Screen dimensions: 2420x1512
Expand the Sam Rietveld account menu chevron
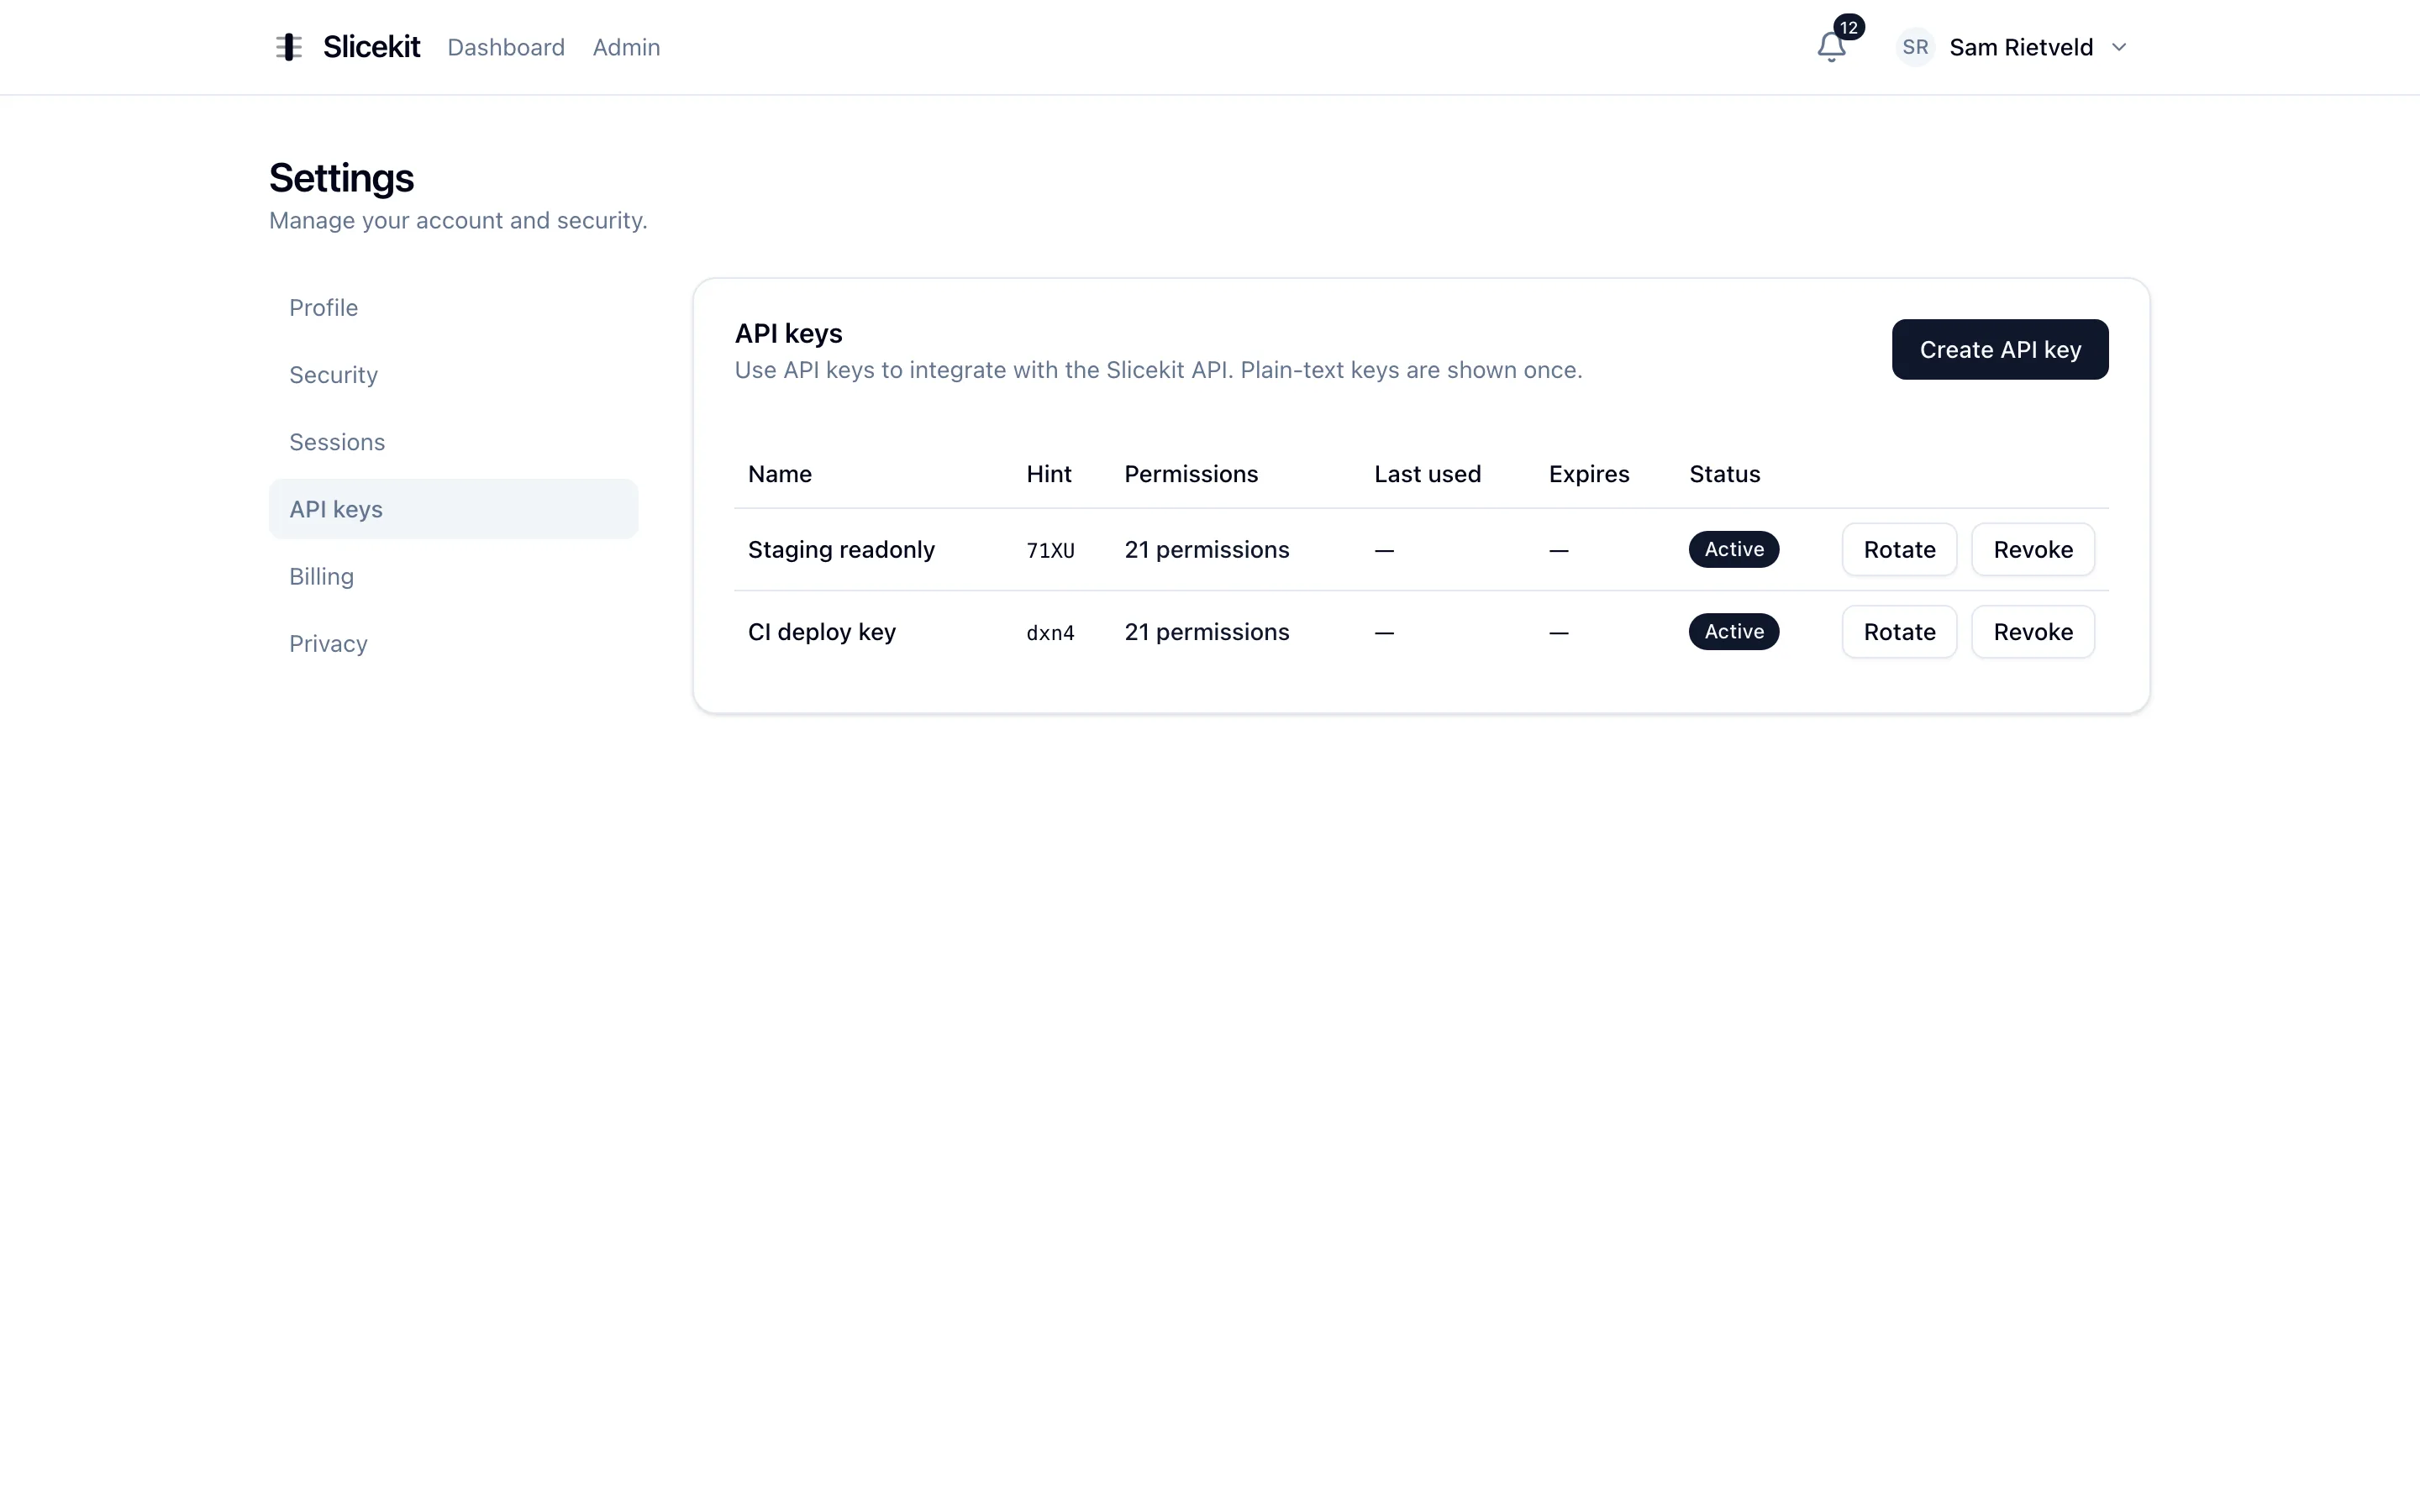pos(2118,47)
